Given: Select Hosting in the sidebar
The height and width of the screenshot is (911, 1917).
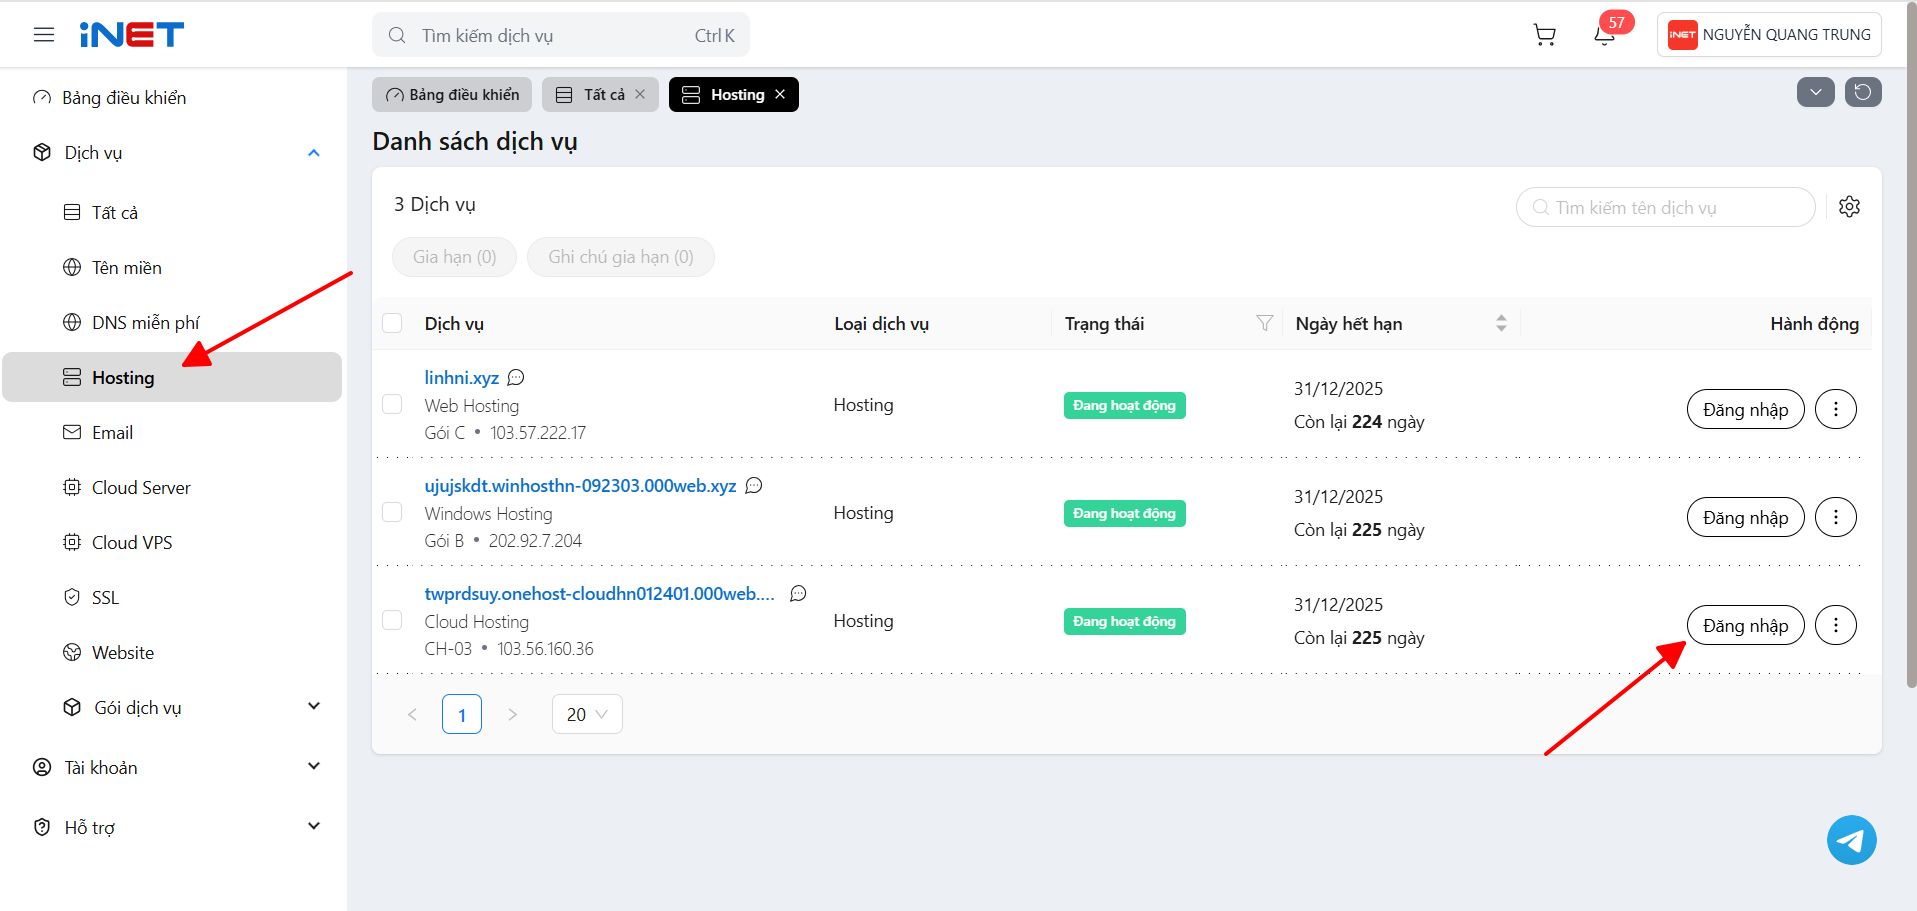Looking at the screenshot, I should pyautogui.click(x=172, y=377).
